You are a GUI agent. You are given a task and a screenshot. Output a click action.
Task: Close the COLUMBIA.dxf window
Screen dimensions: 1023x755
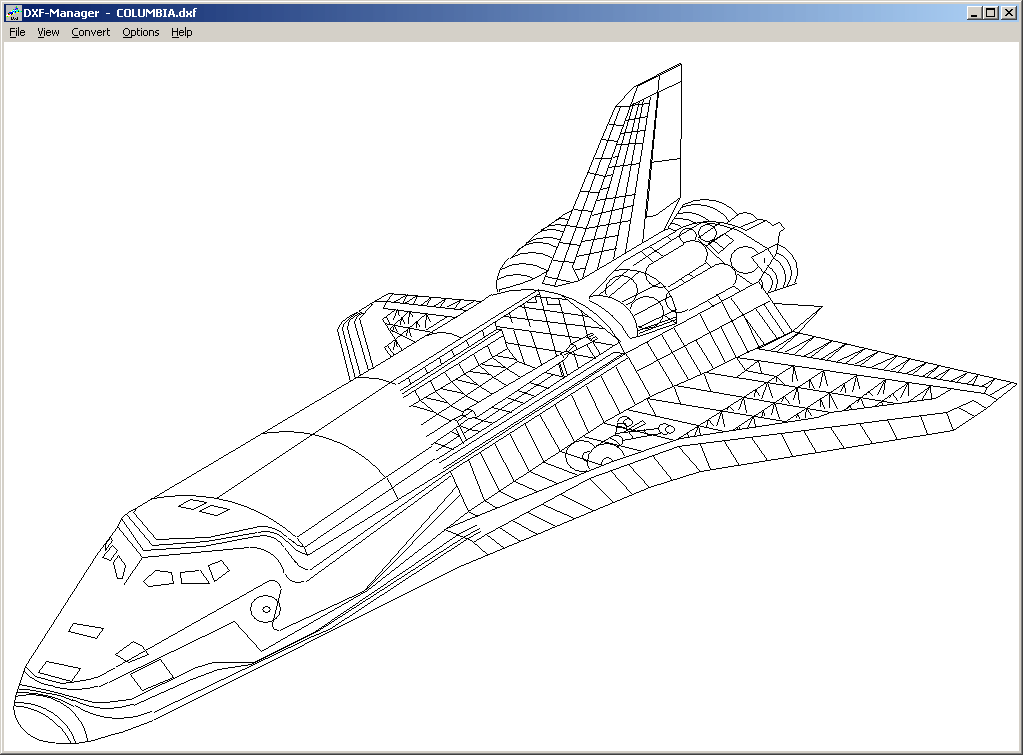point(1008,13)
